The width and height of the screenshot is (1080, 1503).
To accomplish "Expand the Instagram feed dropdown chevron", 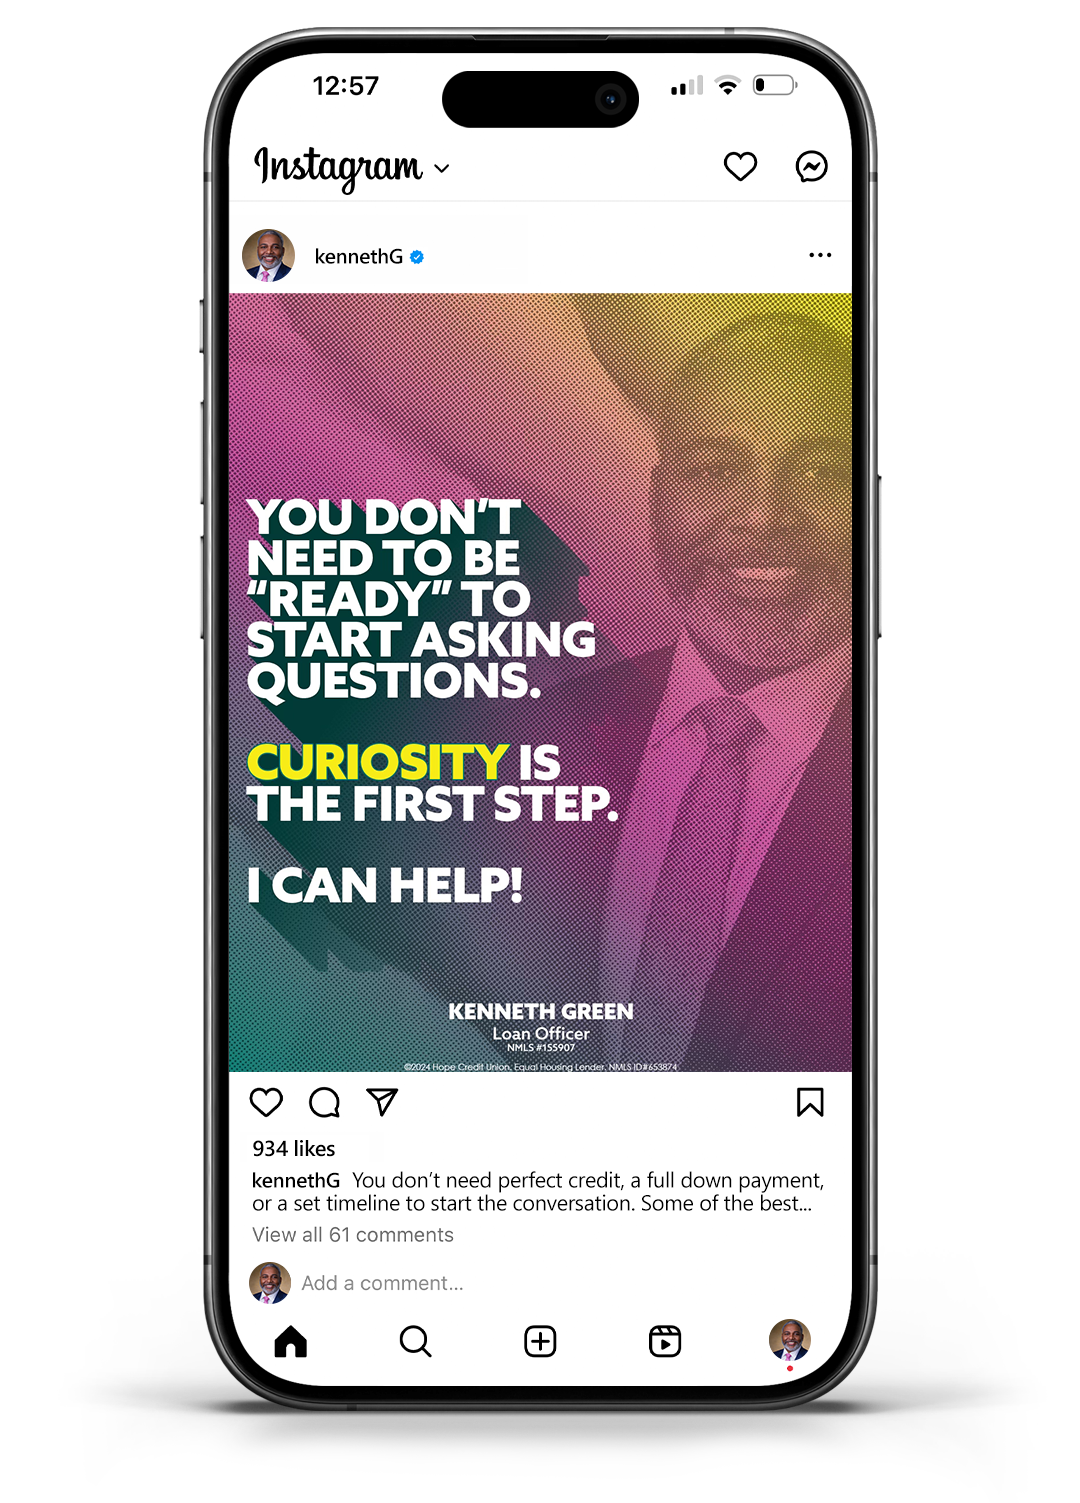I will pyautogui.click(x=442, y=169).
